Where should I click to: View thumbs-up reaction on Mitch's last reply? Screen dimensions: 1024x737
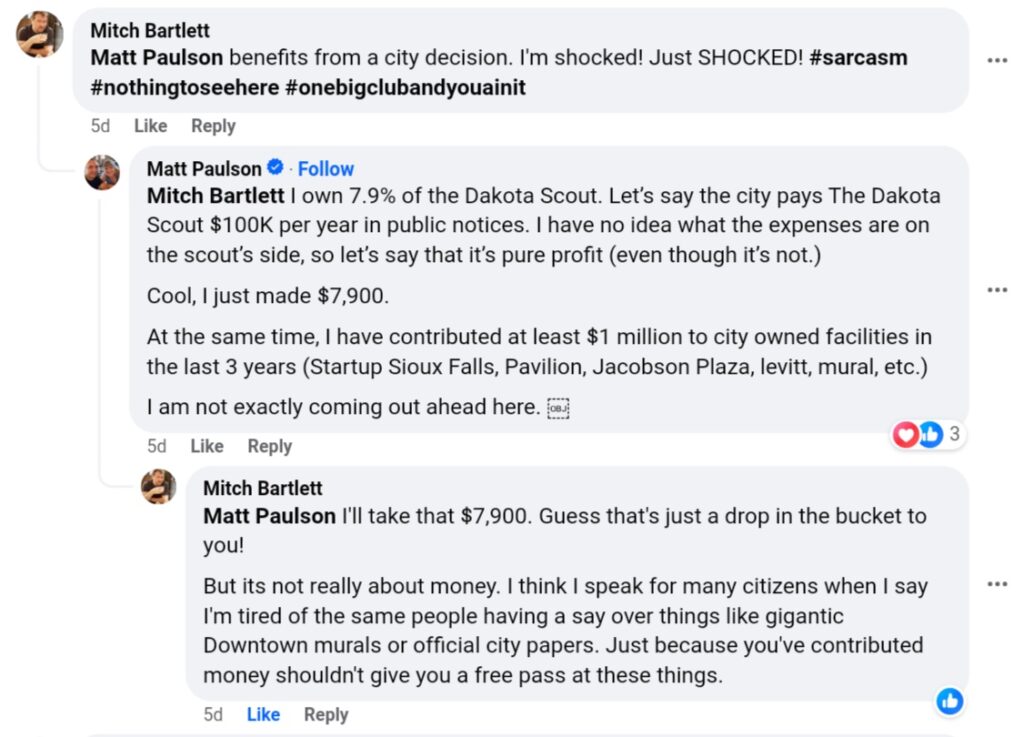(x=950, y=701)
